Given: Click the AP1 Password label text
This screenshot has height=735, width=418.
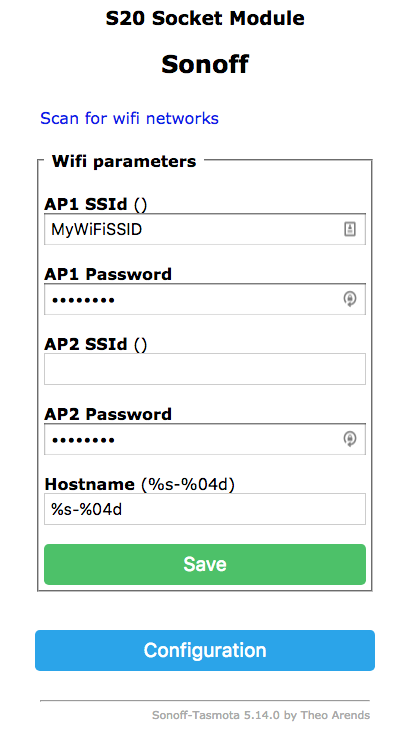Looking at the screenshot, I should point(108,274).
